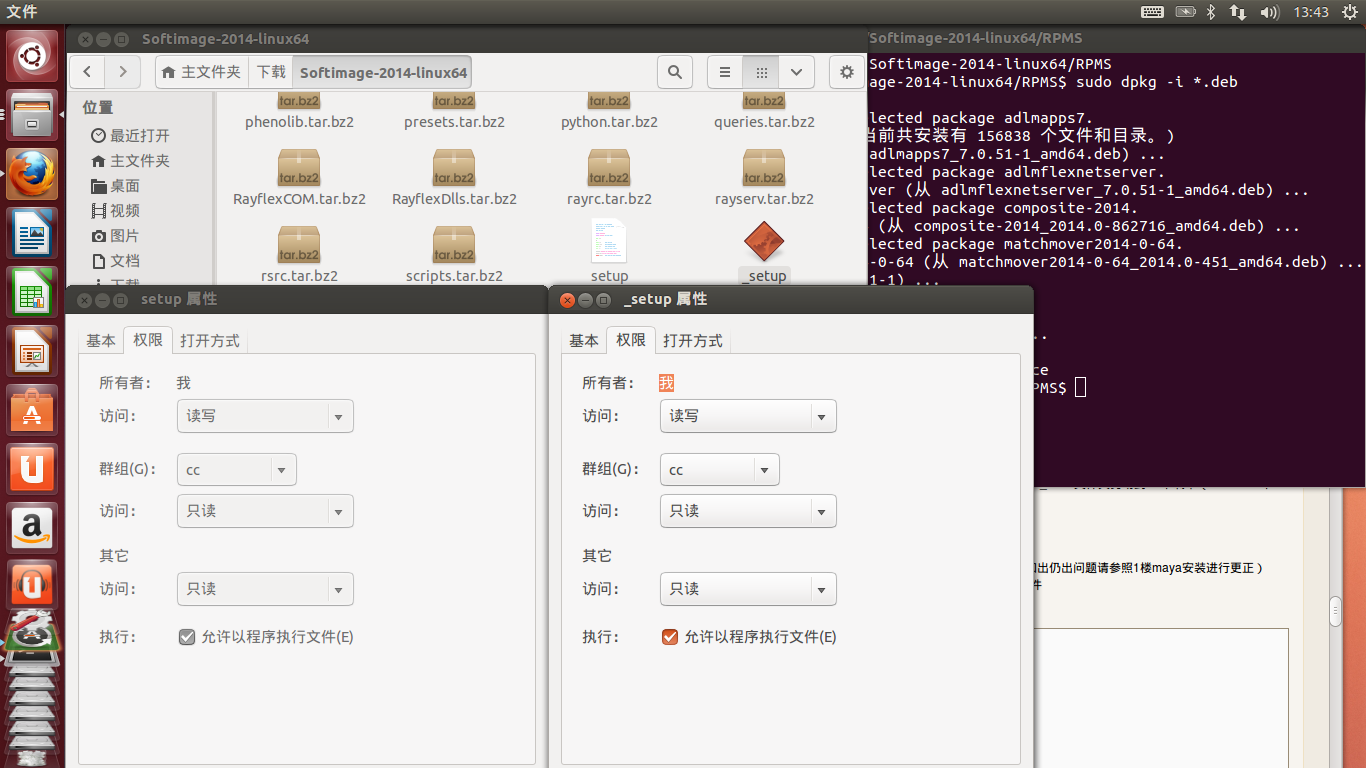Click the browser page vertical scrollbar handle
Screen dimensions: 1366x768
pos(1335,611)
